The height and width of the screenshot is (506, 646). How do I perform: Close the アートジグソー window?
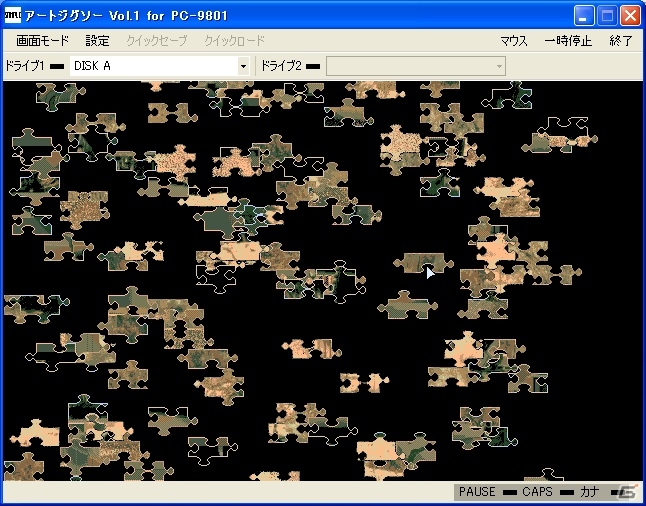pos(630,16)
